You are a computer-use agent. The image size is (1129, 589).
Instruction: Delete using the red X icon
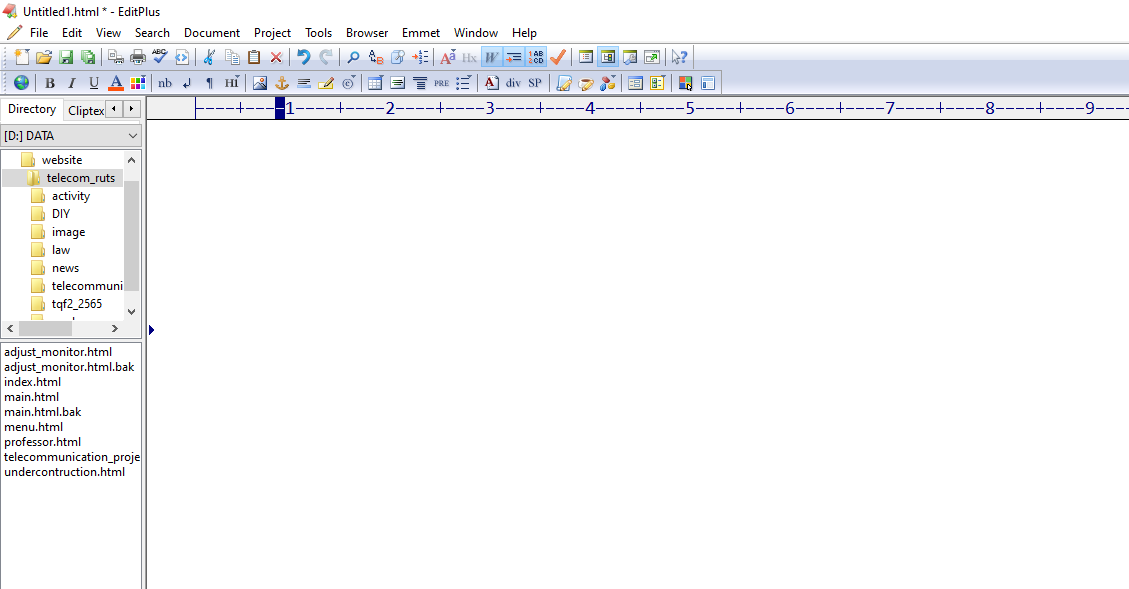point(276,57)
